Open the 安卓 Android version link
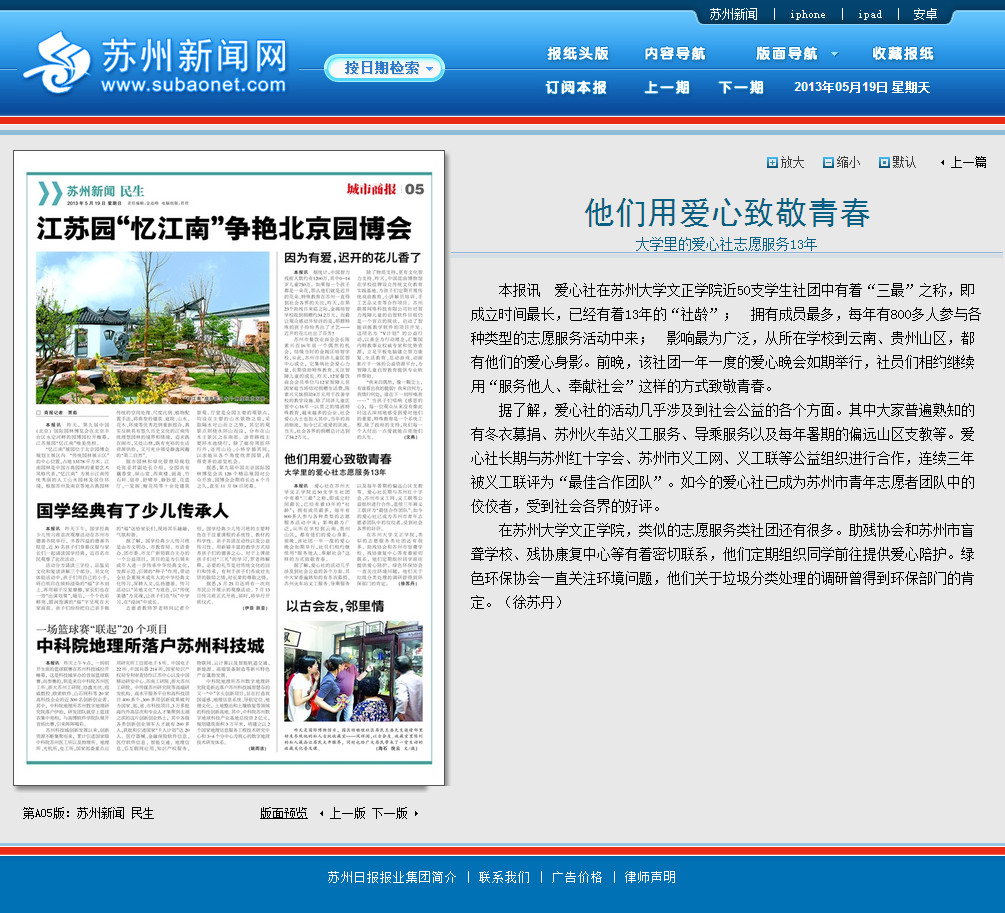The width and height of the screenshot is (1005, 913). pos(925,14)
